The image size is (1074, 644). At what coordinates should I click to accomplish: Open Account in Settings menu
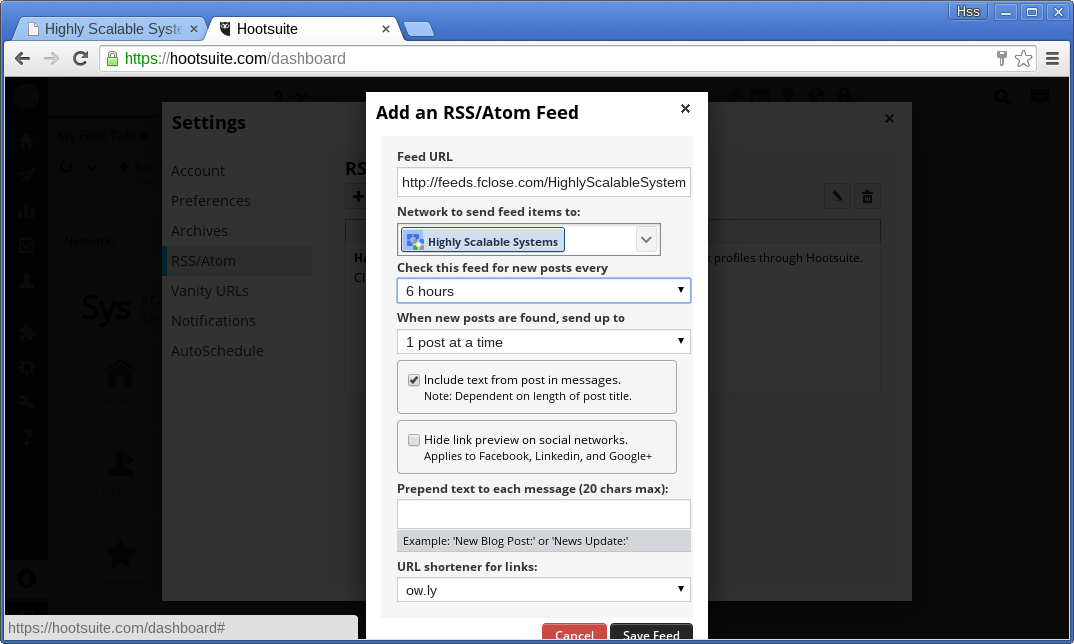click(x=198, y=171)
